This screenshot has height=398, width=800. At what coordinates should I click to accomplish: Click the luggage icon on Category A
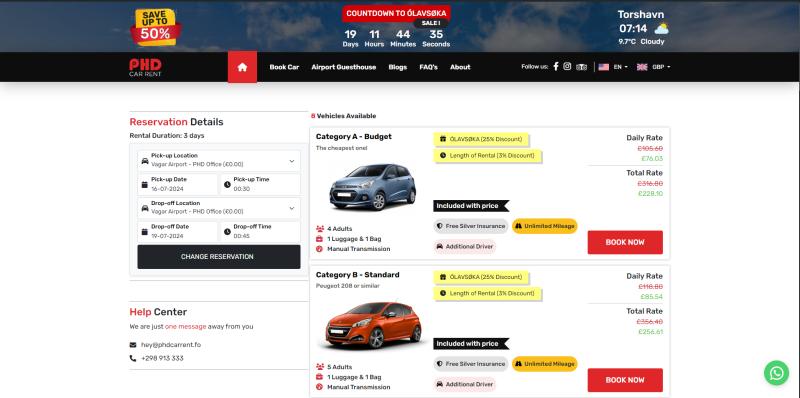point(319,239)
